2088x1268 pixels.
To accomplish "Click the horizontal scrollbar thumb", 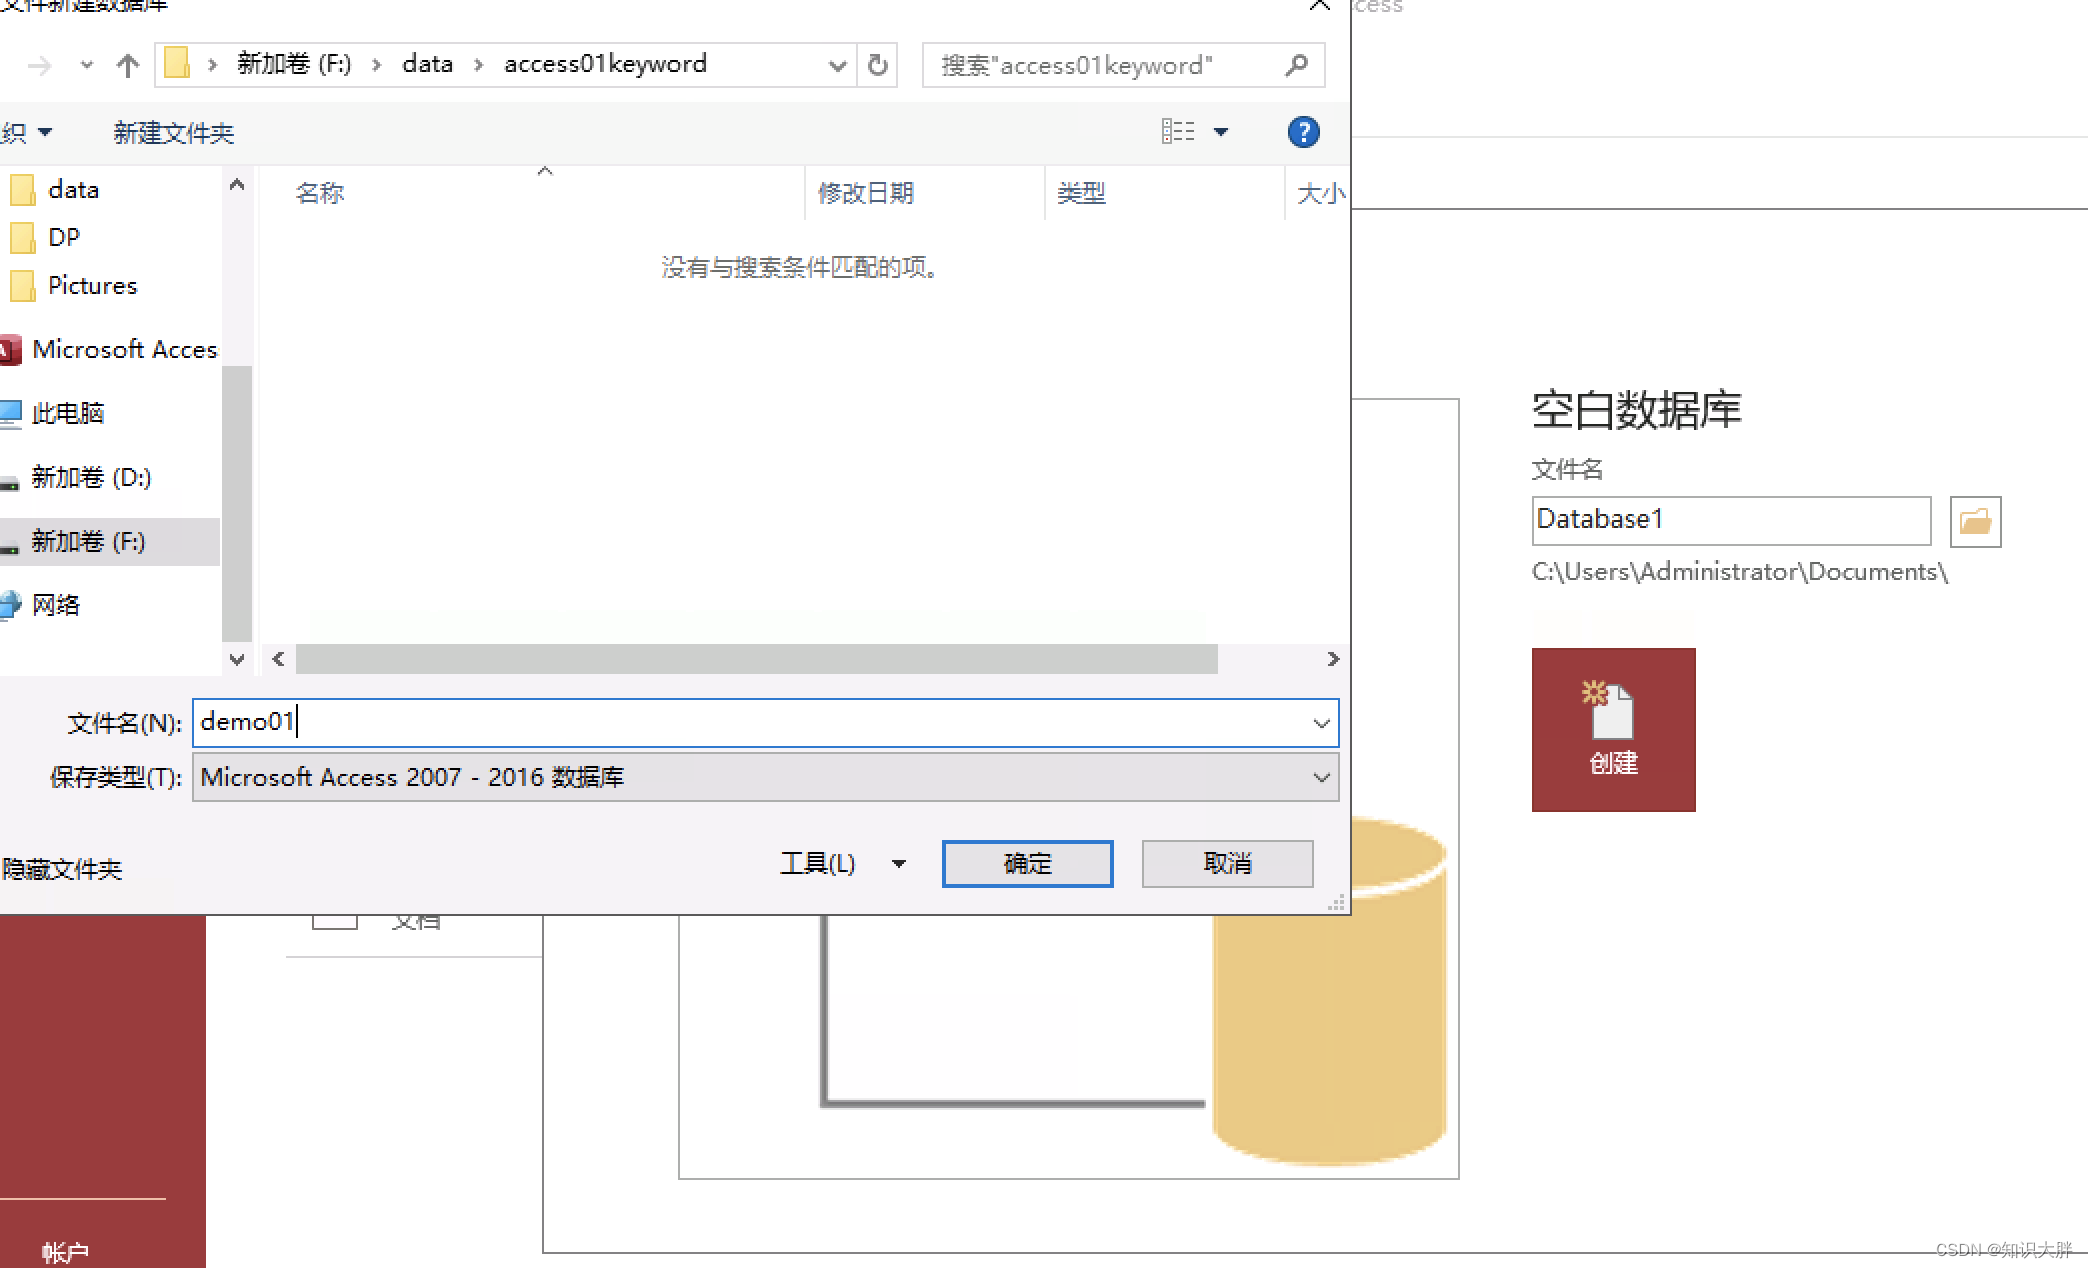I will (756, 659).
